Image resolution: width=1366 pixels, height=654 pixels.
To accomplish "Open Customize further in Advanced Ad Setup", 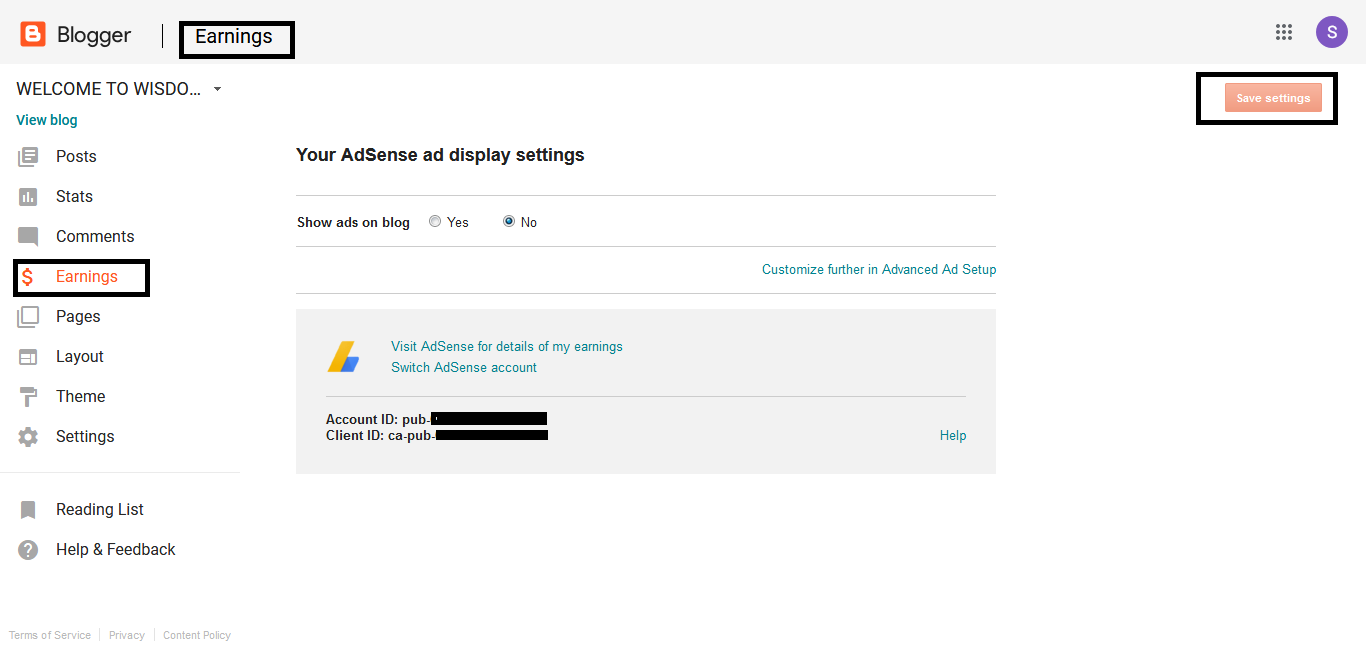I will 878,269.
